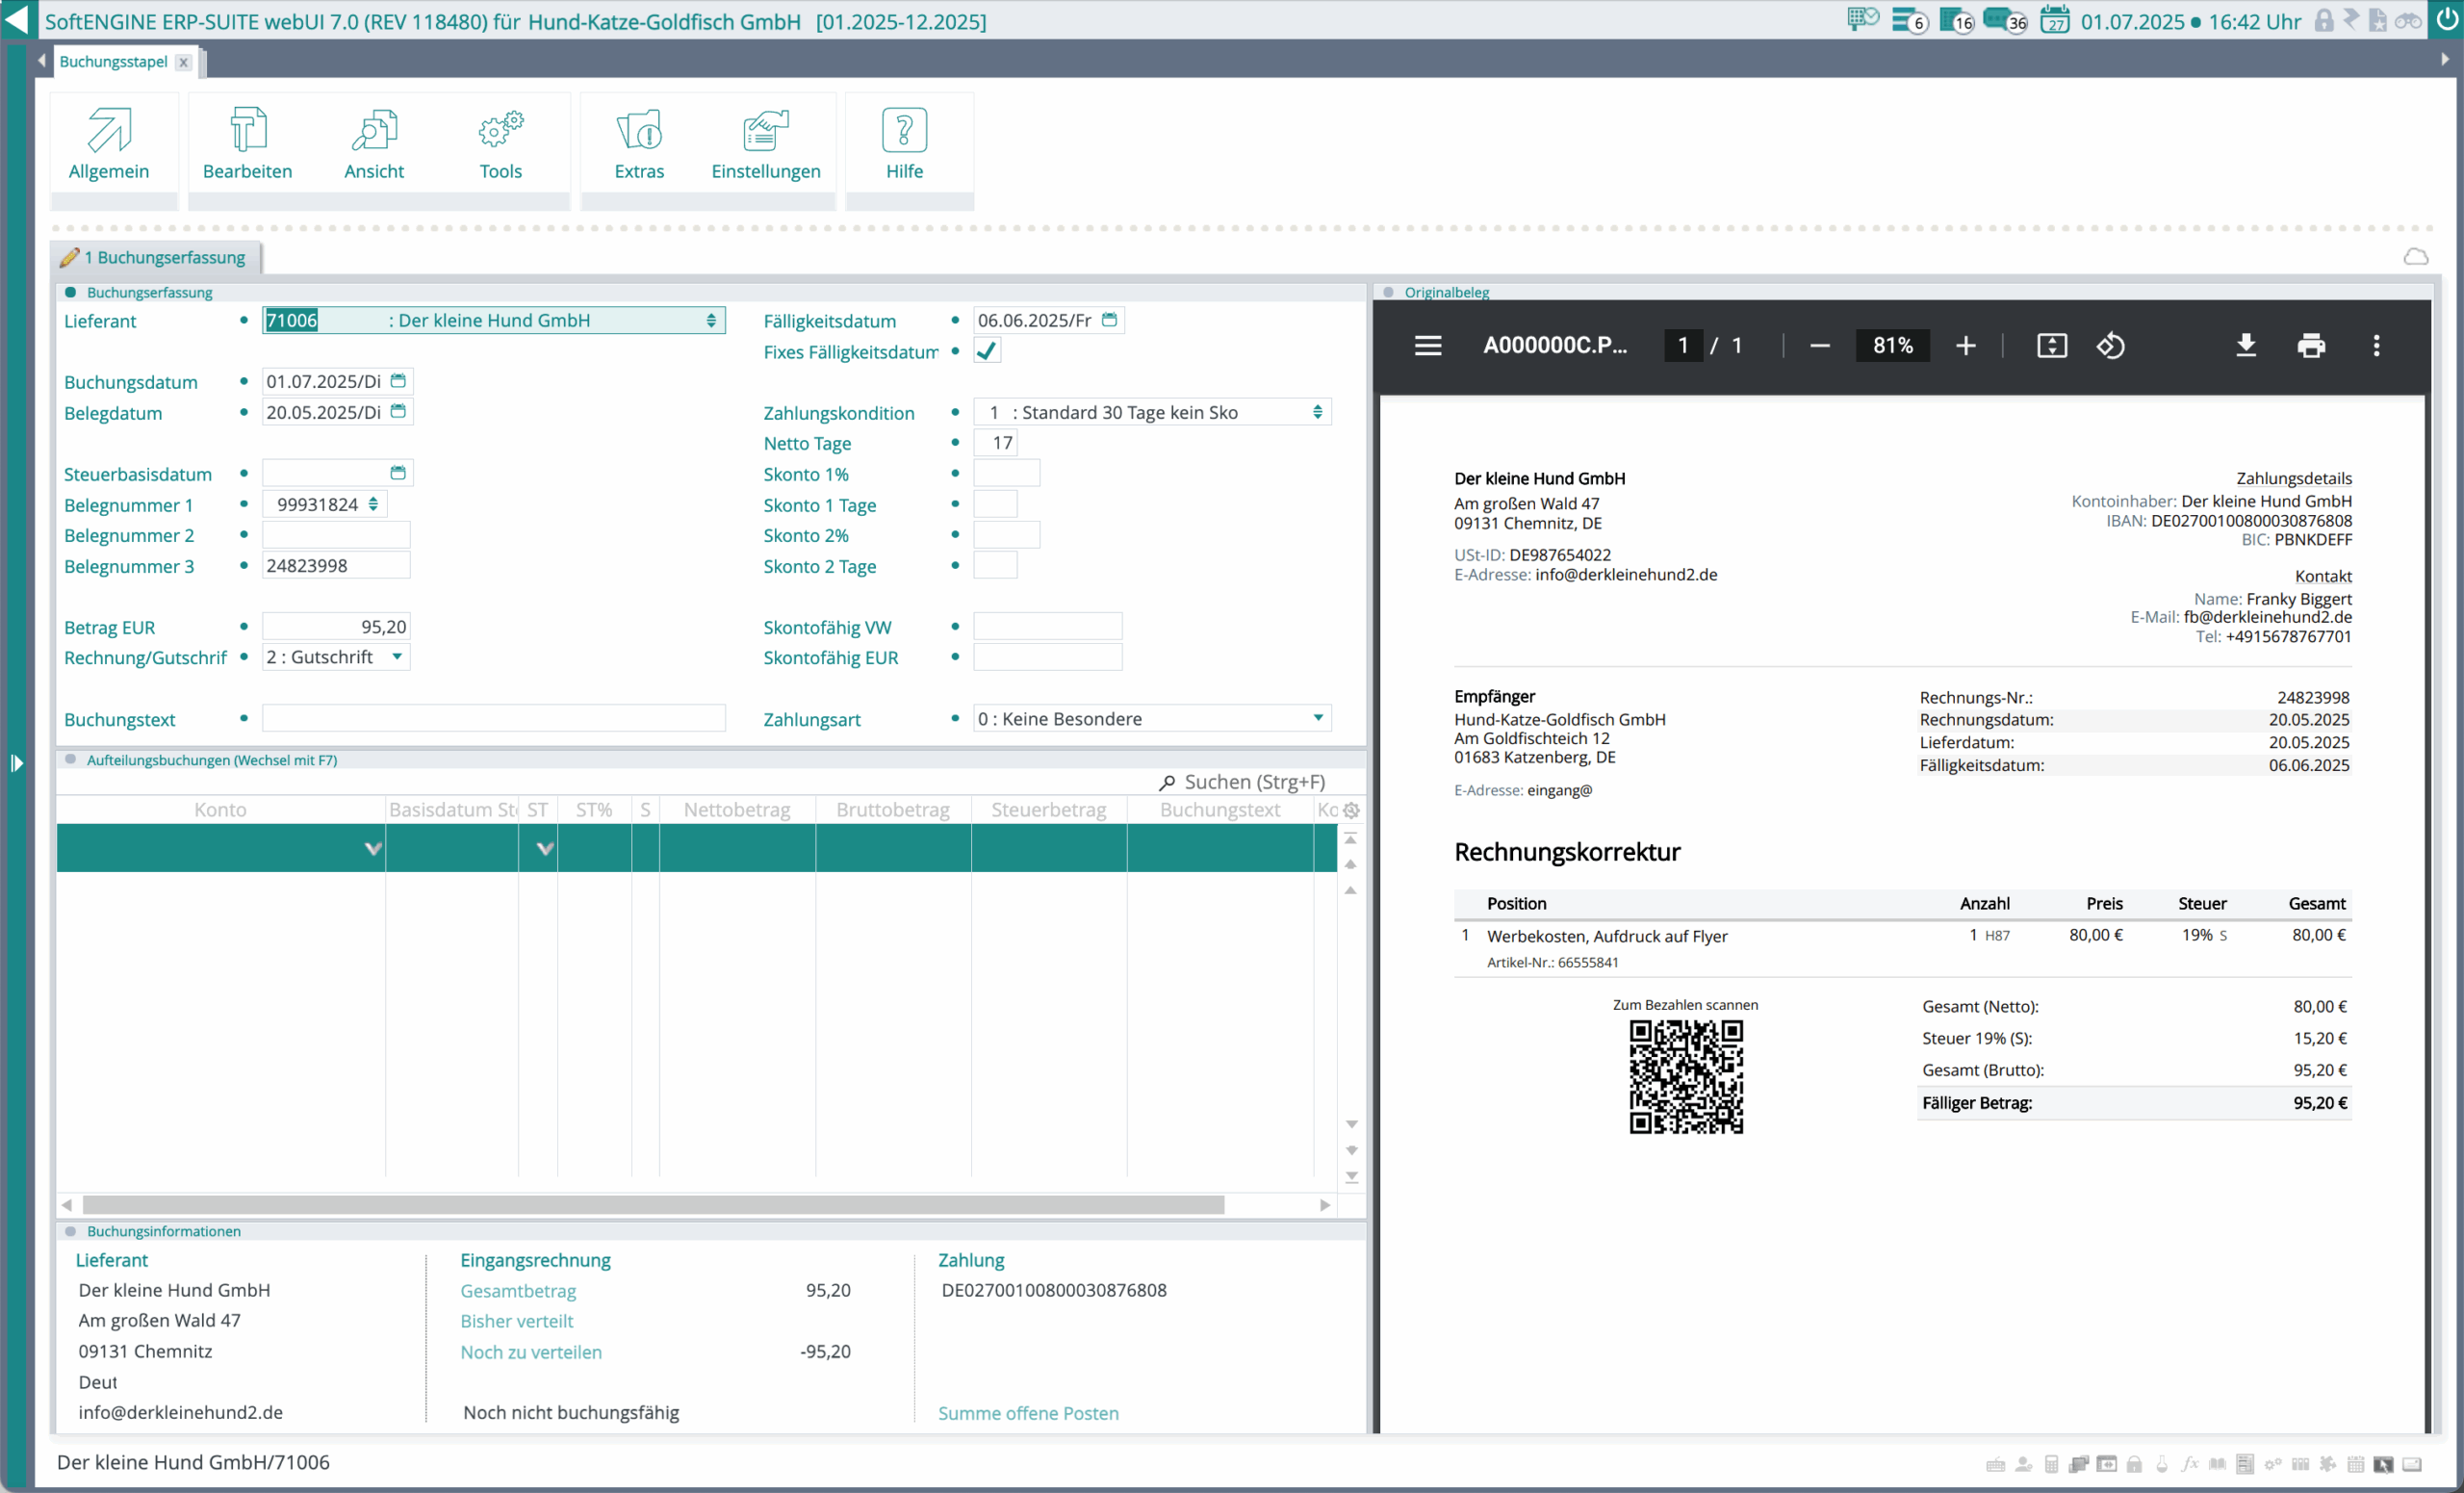Click the binoculars search icon in header
Screen dimensions: 2464x1493
click(2408, 20)
